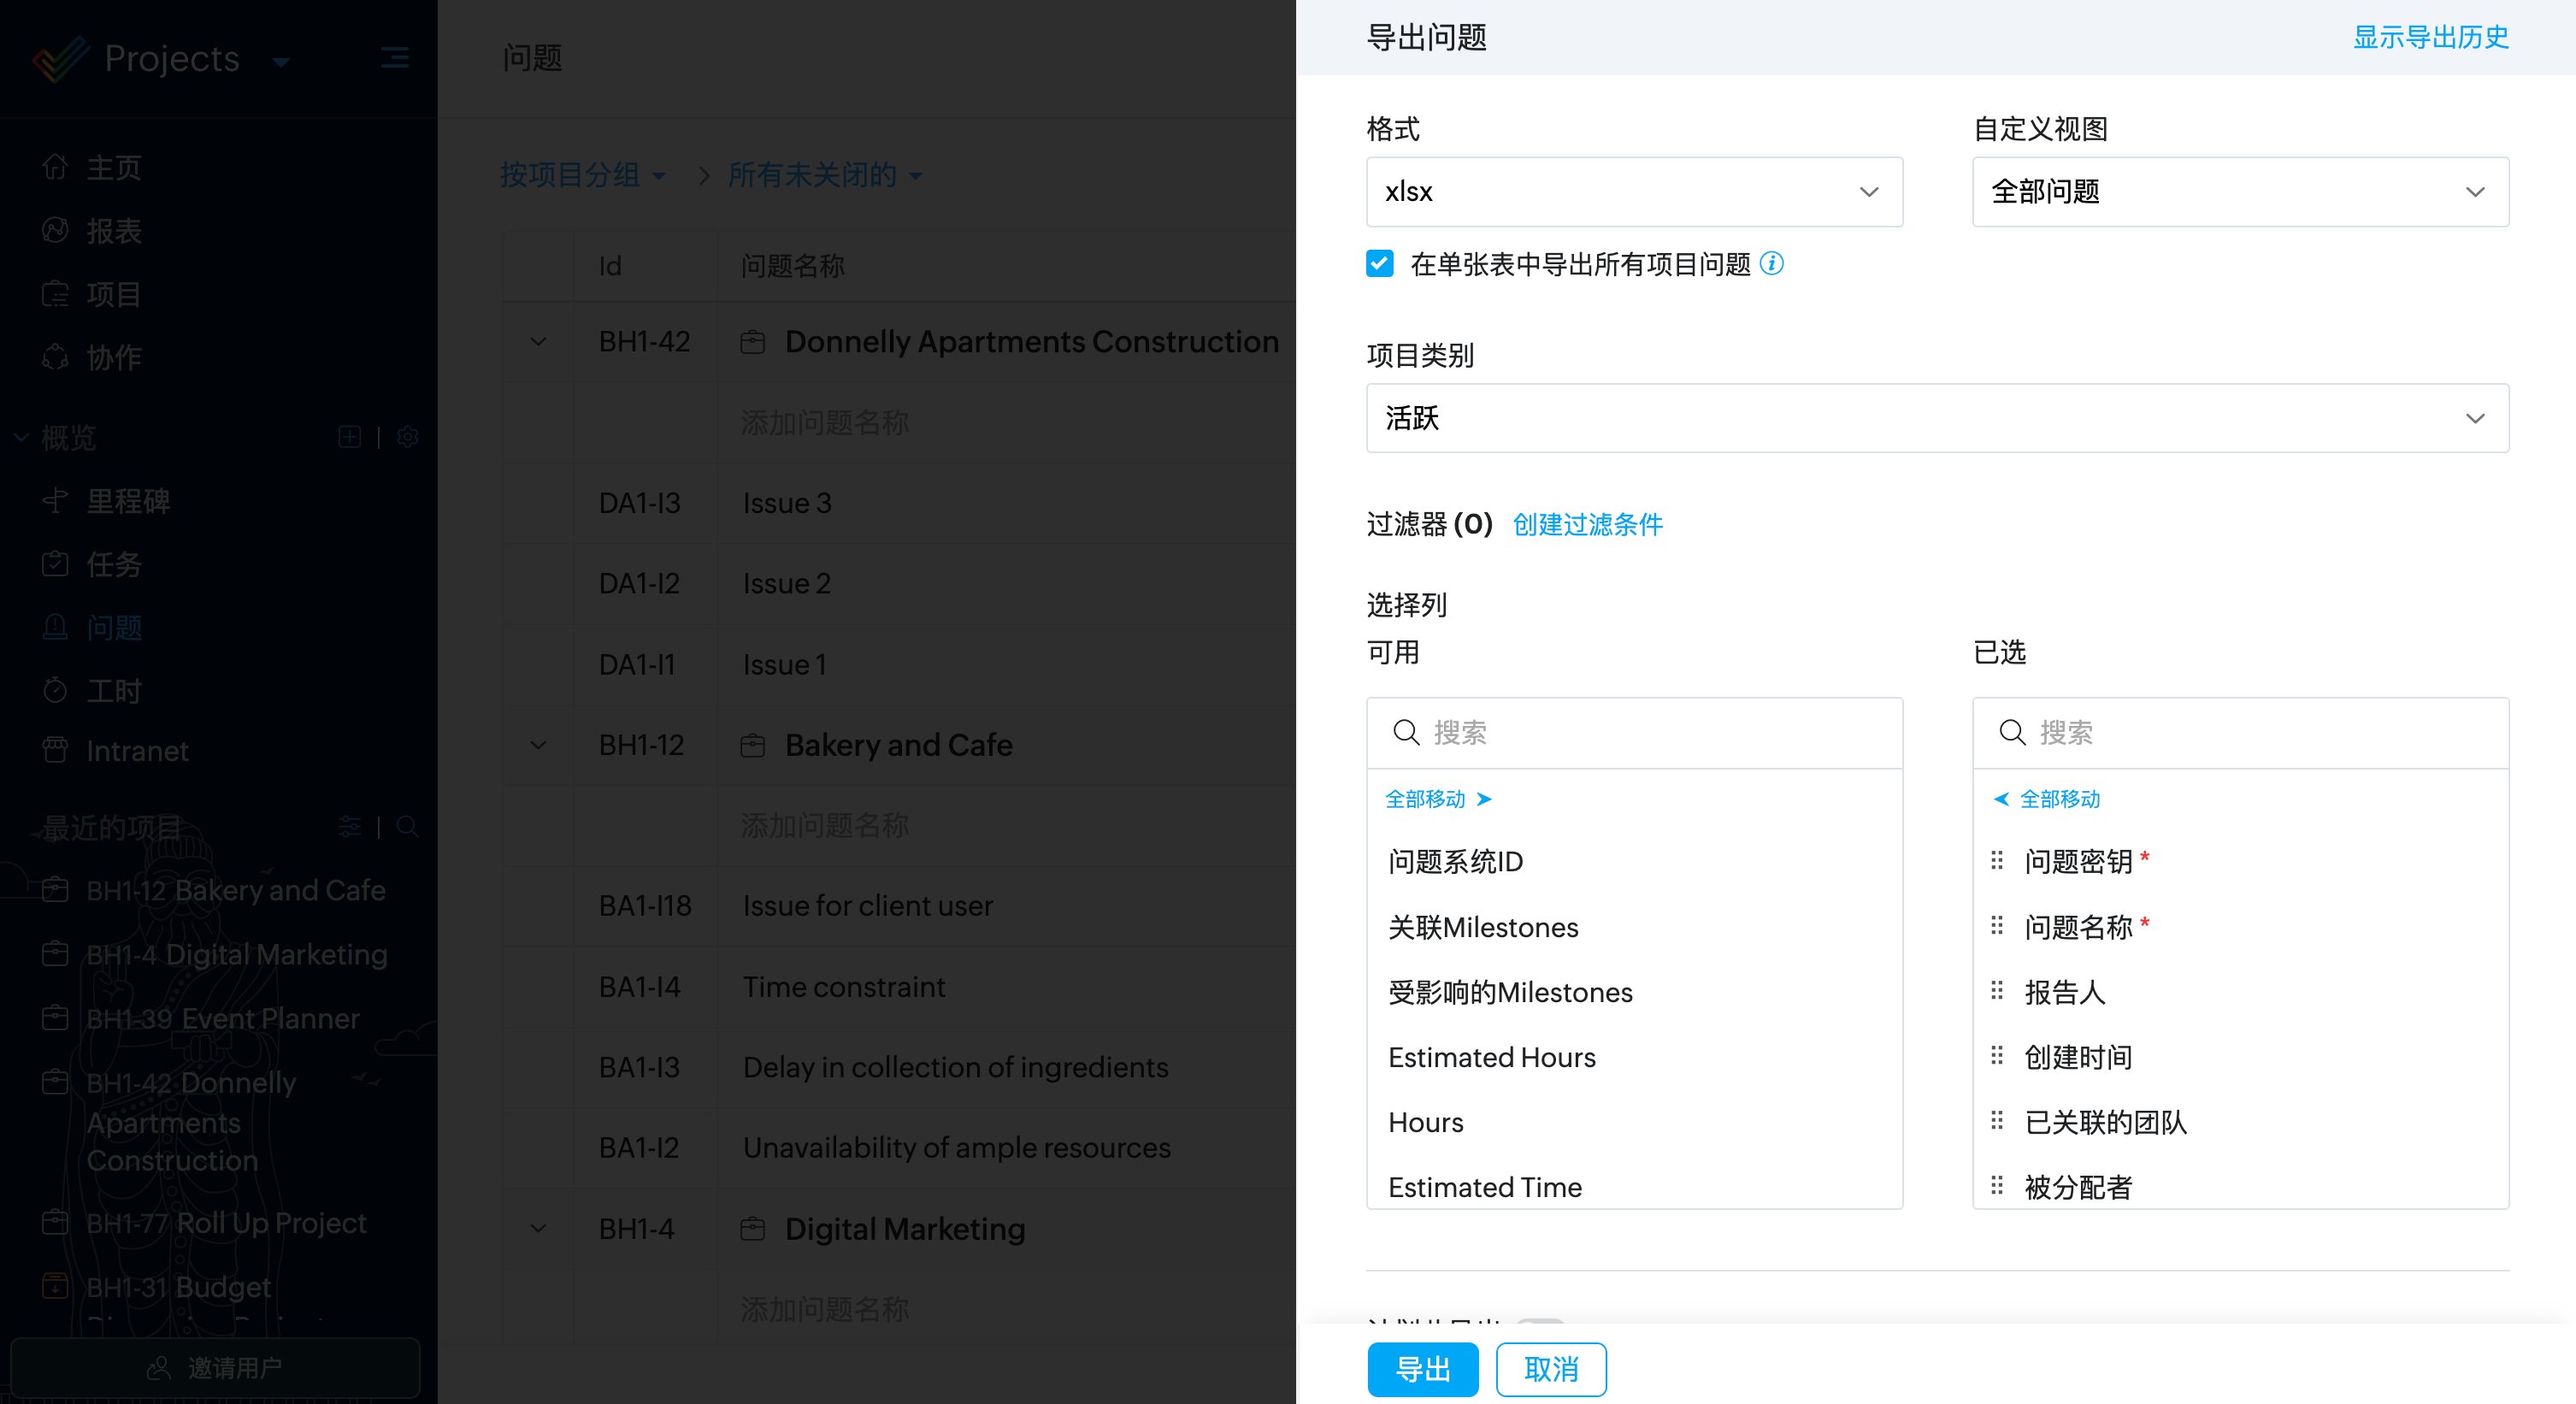The height and width of the screenshot is (1404, 2576).
Task: Click drag handle next to 报告人 column
Action: tap(1996, 991)
